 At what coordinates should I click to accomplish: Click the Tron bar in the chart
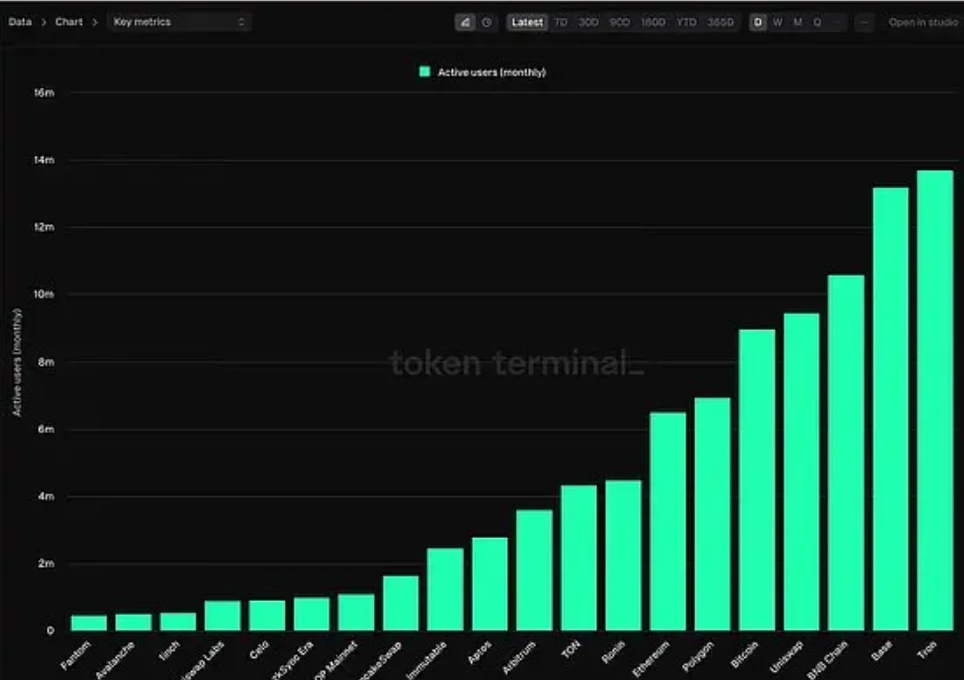tap(934, 400)
